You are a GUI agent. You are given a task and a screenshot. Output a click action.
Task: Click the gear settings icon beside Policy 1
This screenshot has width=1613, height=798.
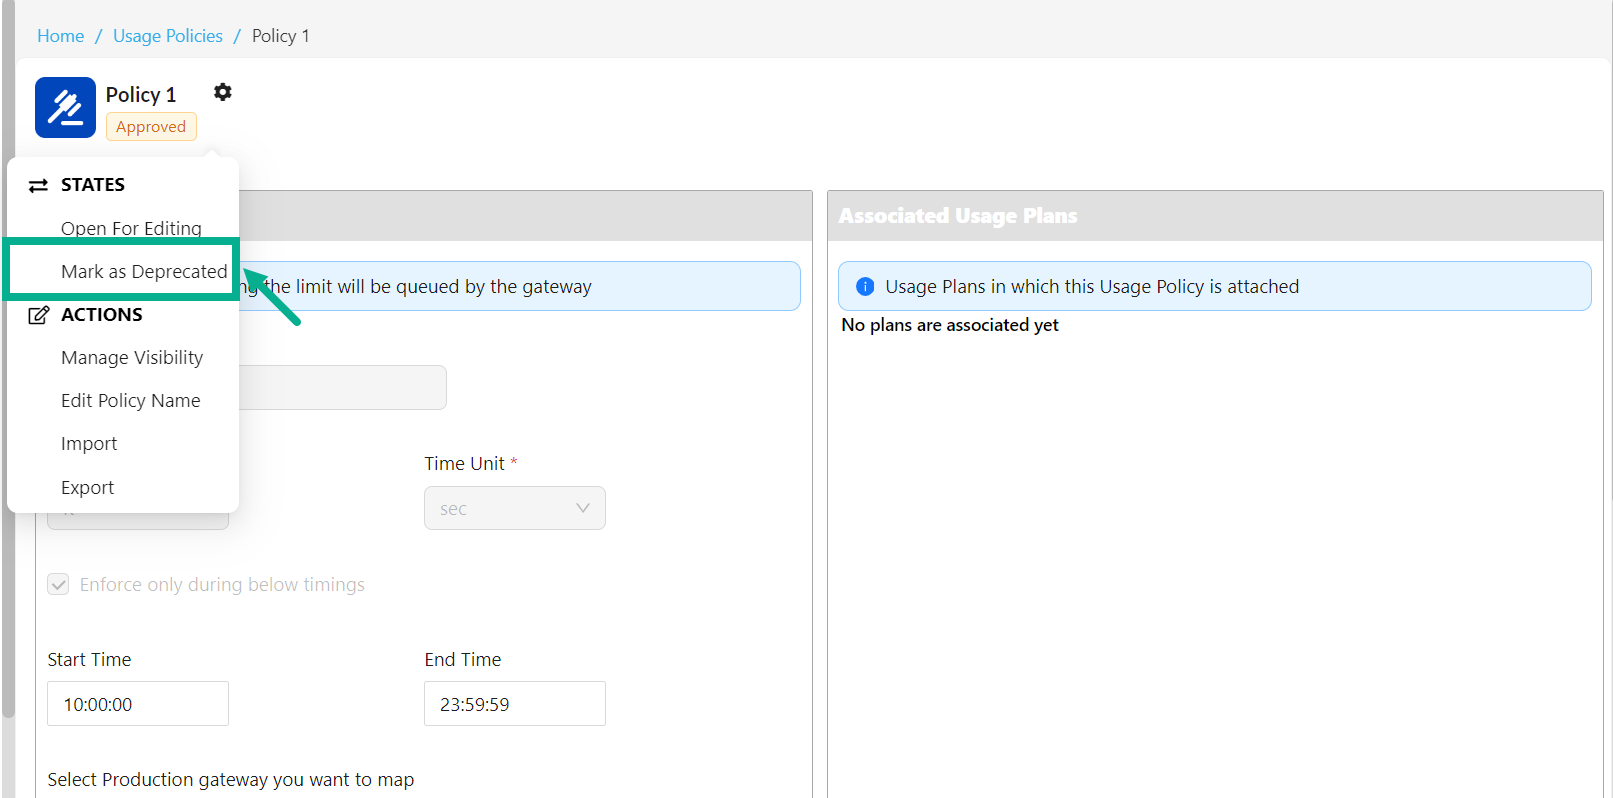click(222, 92)
